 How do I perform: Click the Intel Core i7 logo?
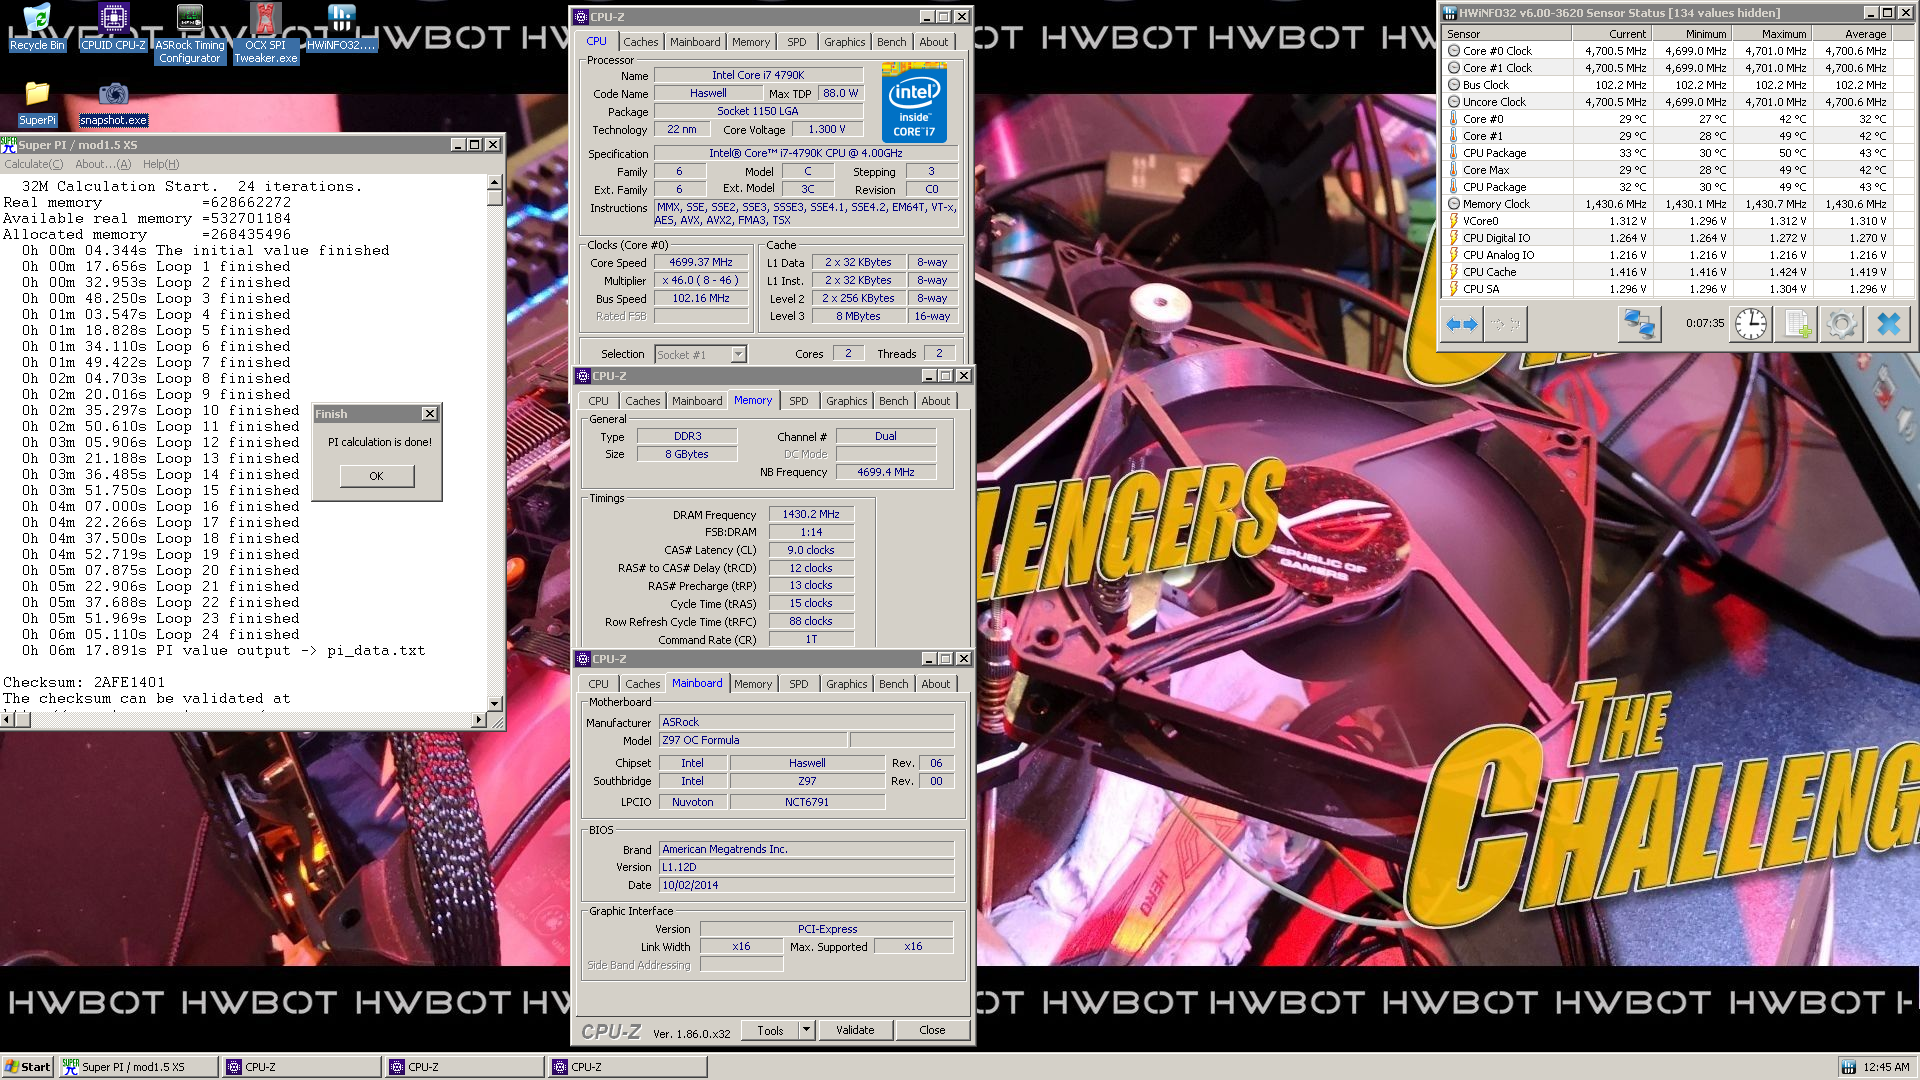point(914,102)
